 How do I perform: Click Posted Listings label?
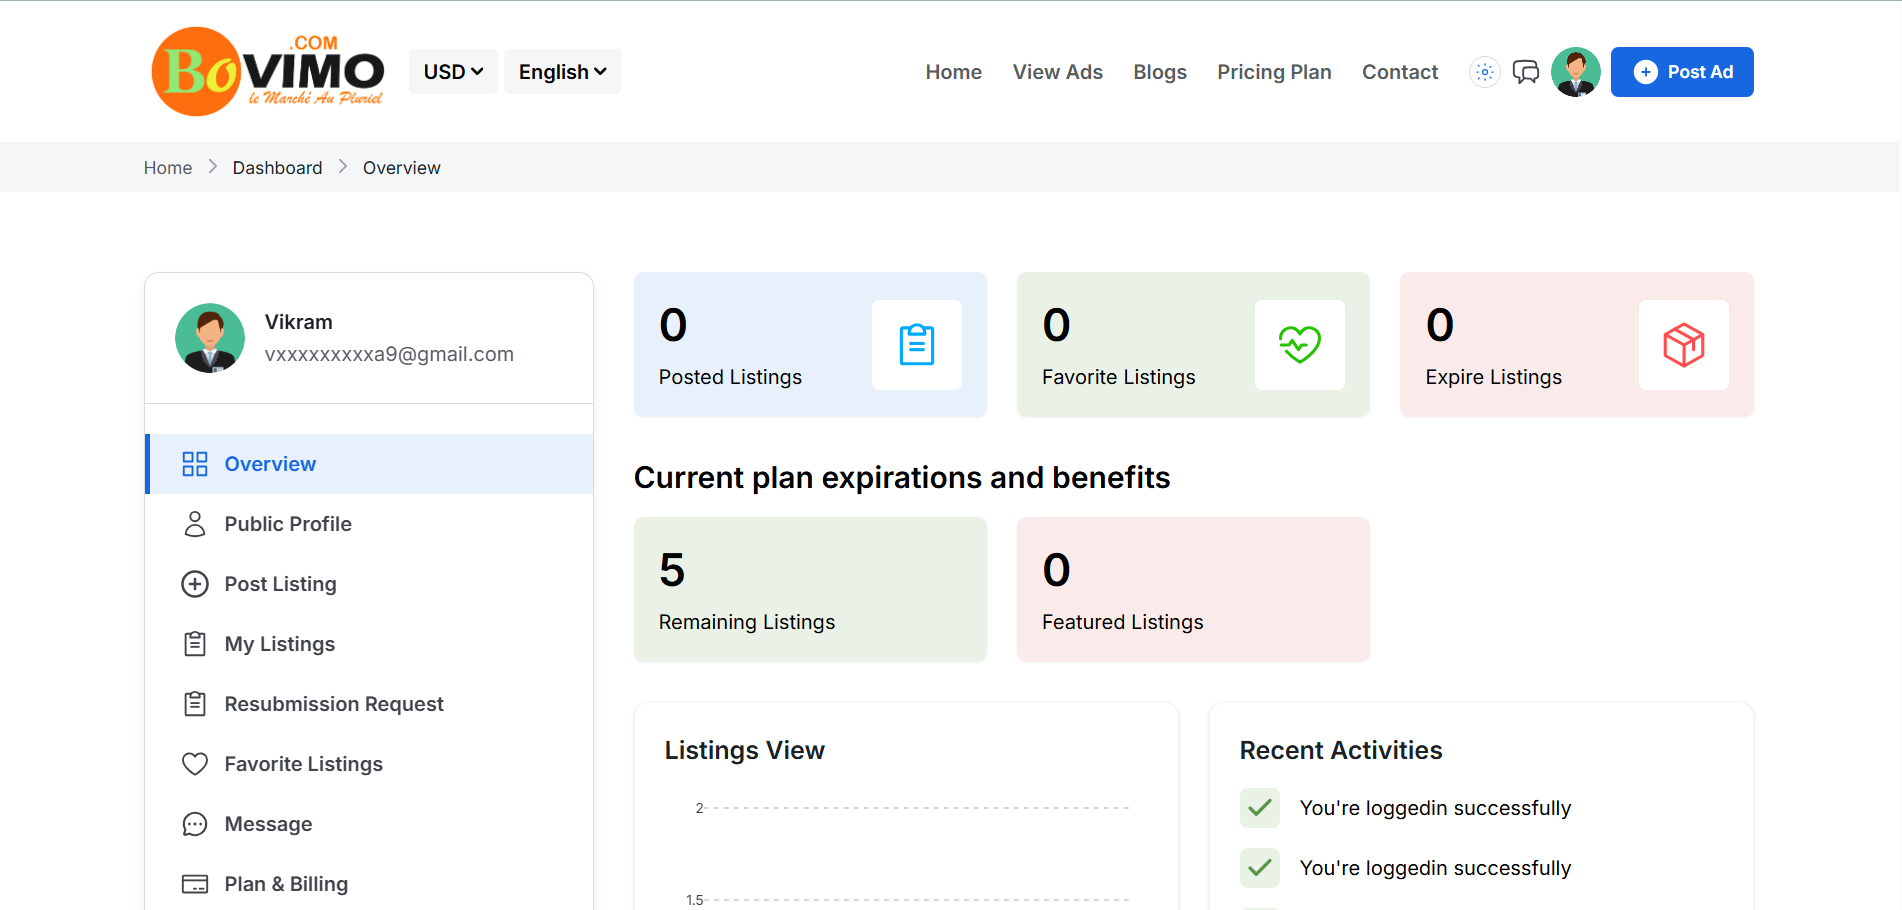point(730,377)
